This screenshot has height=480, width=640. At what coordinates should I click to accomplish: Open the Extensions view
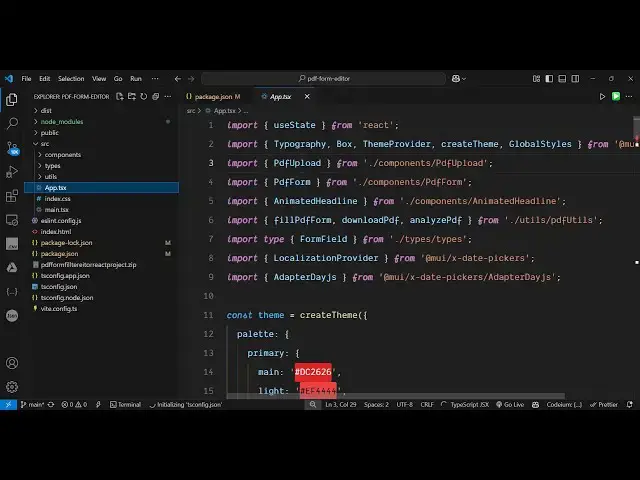(12, 196)
